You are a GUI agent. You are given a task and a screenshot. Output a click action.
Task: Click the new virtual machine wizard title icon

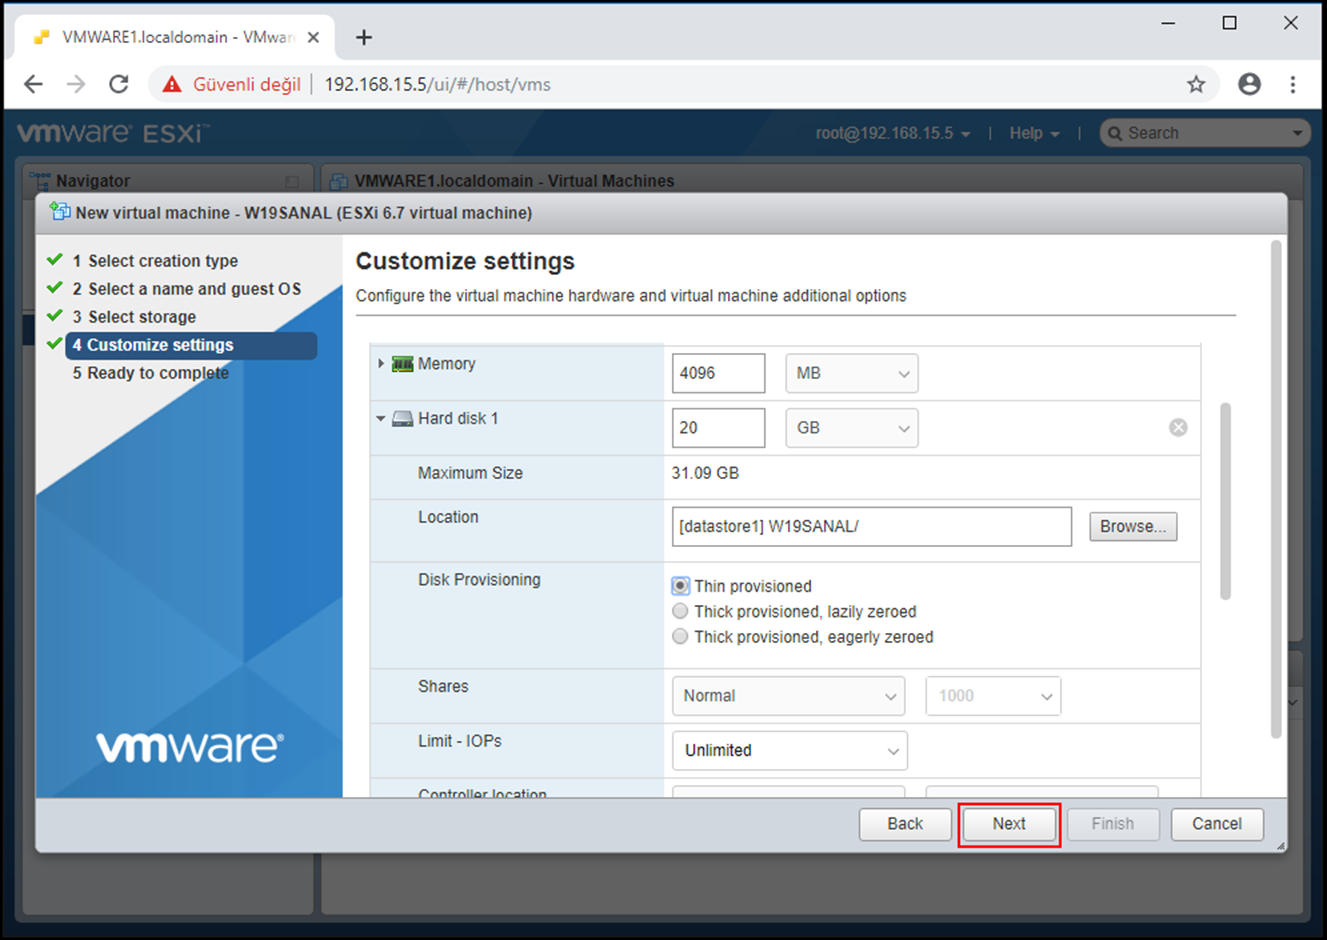pyautogui.click(x=60, y=212)
